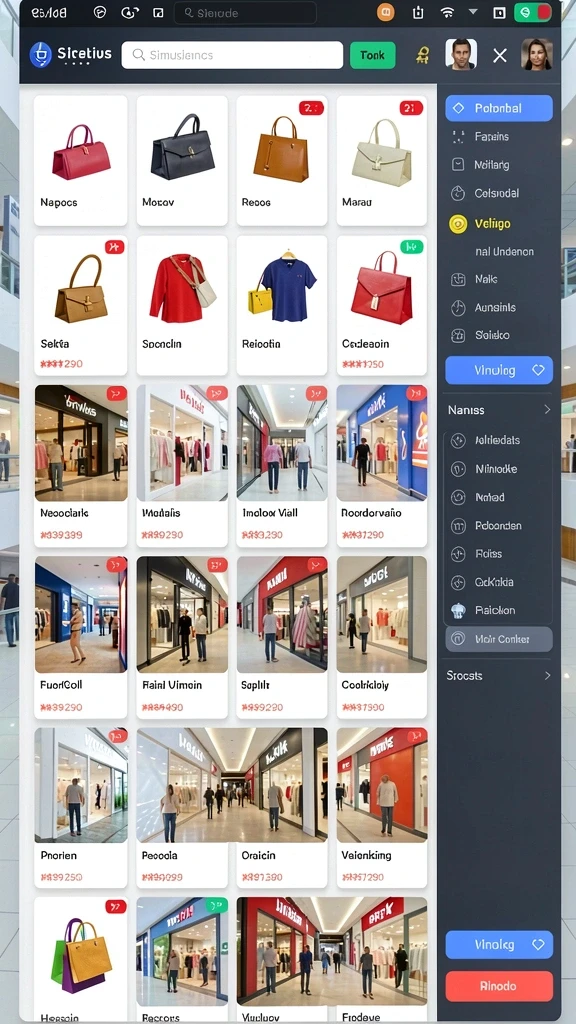Click the orange circle icon in top bar
This screenshot has width=576, height=1024.
[385, 12]
